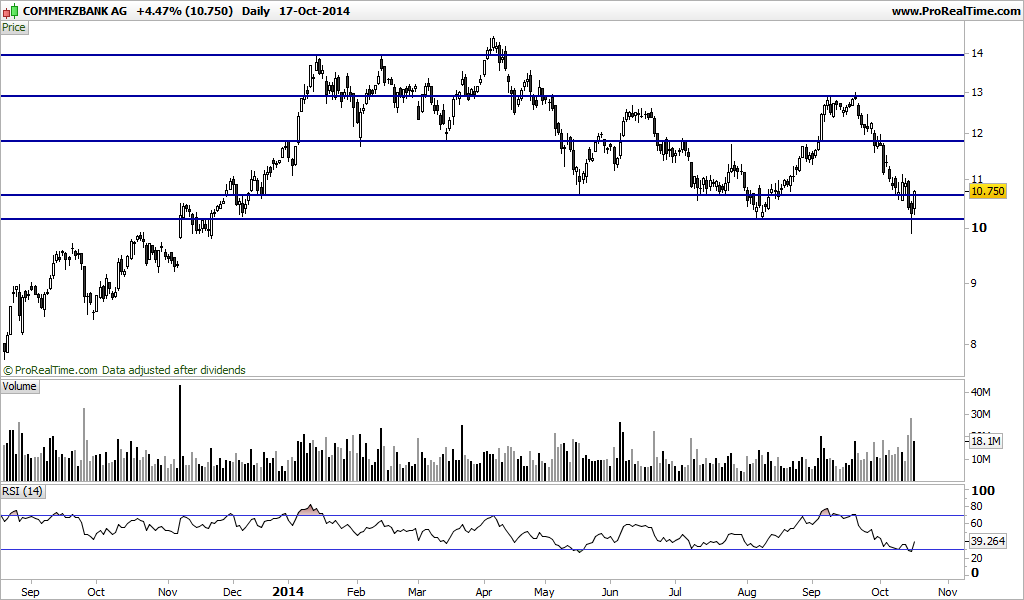1024x600 pixels.
Task: Click volume axis label 10M
Action: (x=981, y=460)
